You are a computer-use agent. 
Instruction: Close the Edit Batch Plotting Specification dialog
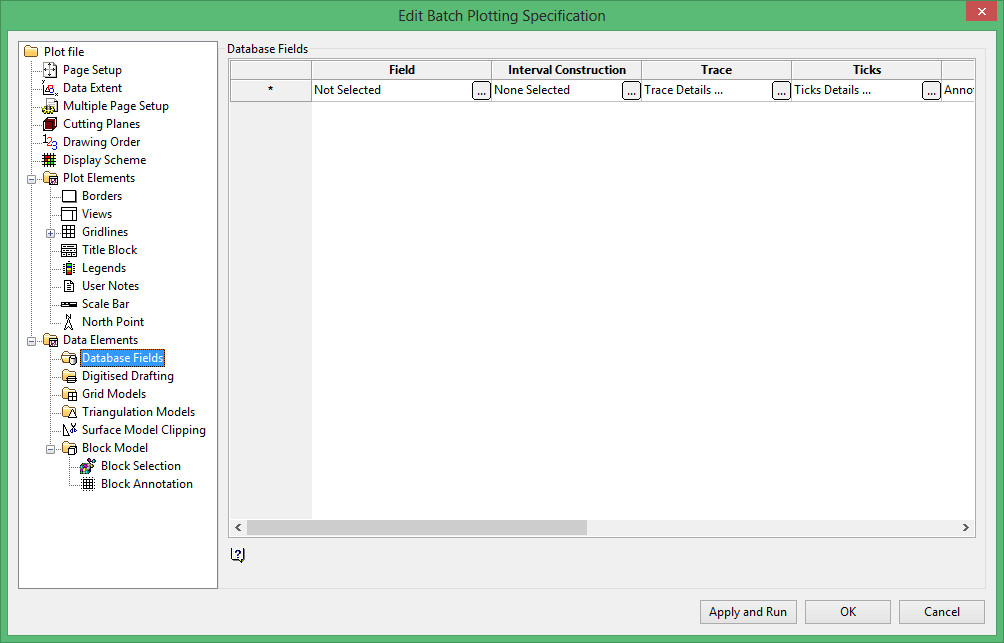click(982, 12)
